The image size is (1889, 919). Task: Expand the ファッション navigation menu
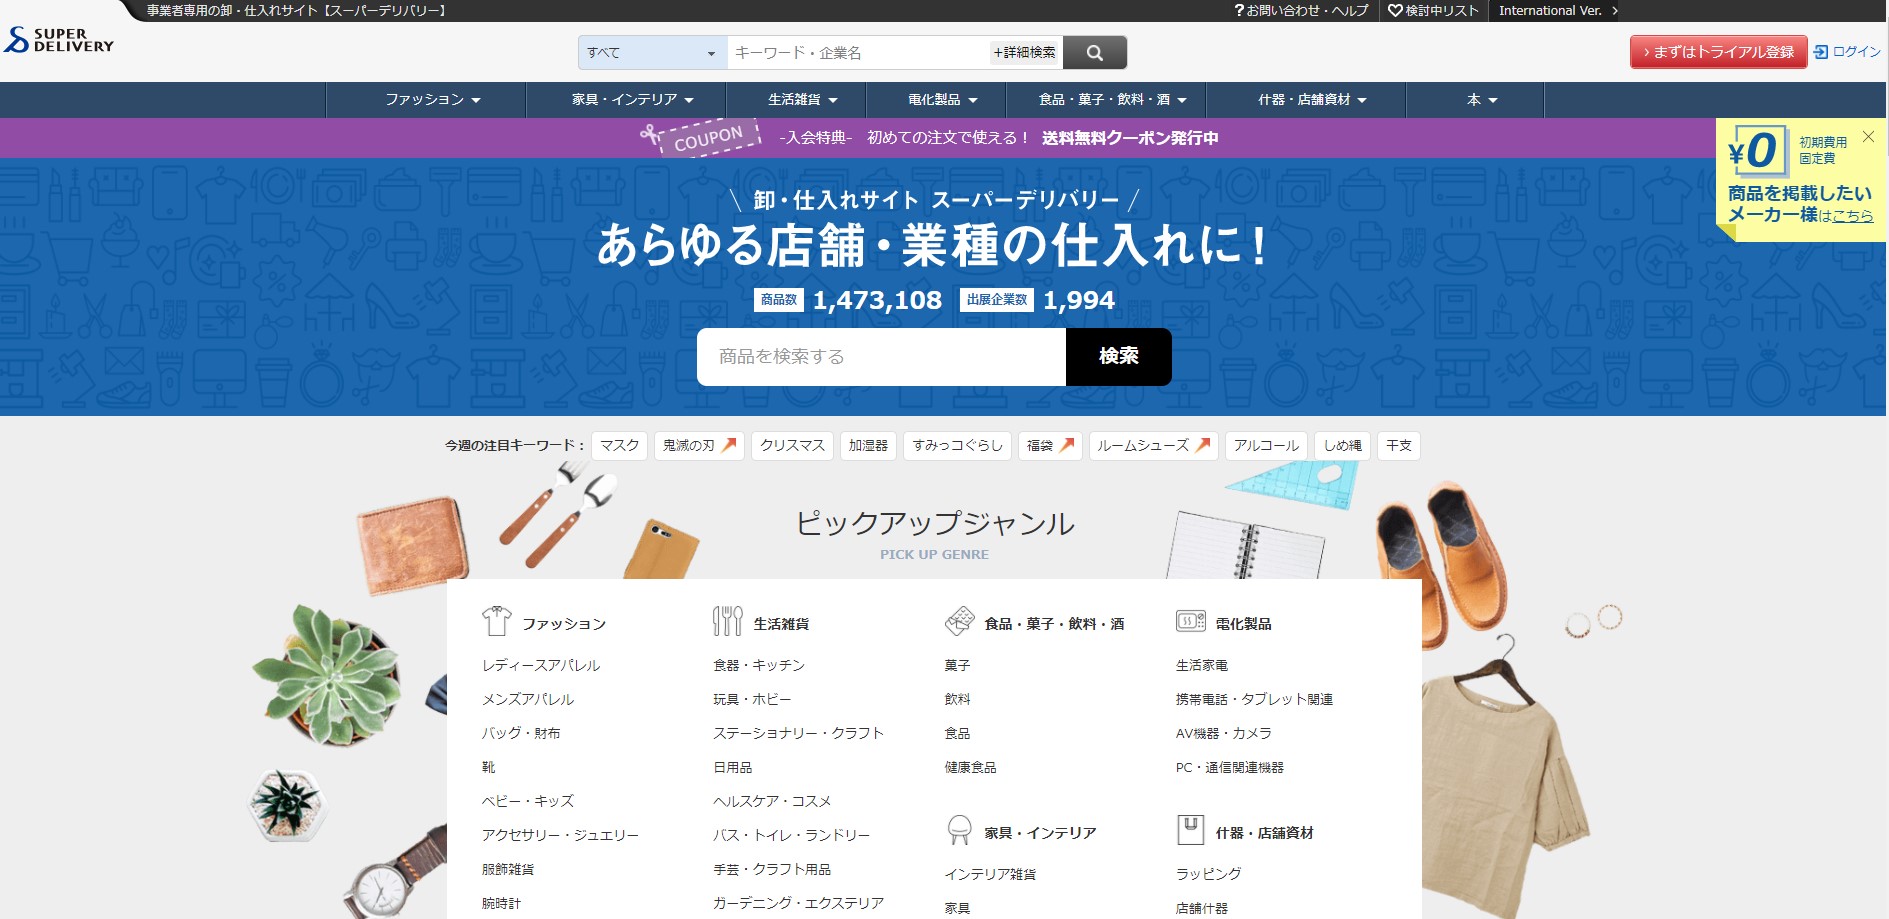[432, 100]
